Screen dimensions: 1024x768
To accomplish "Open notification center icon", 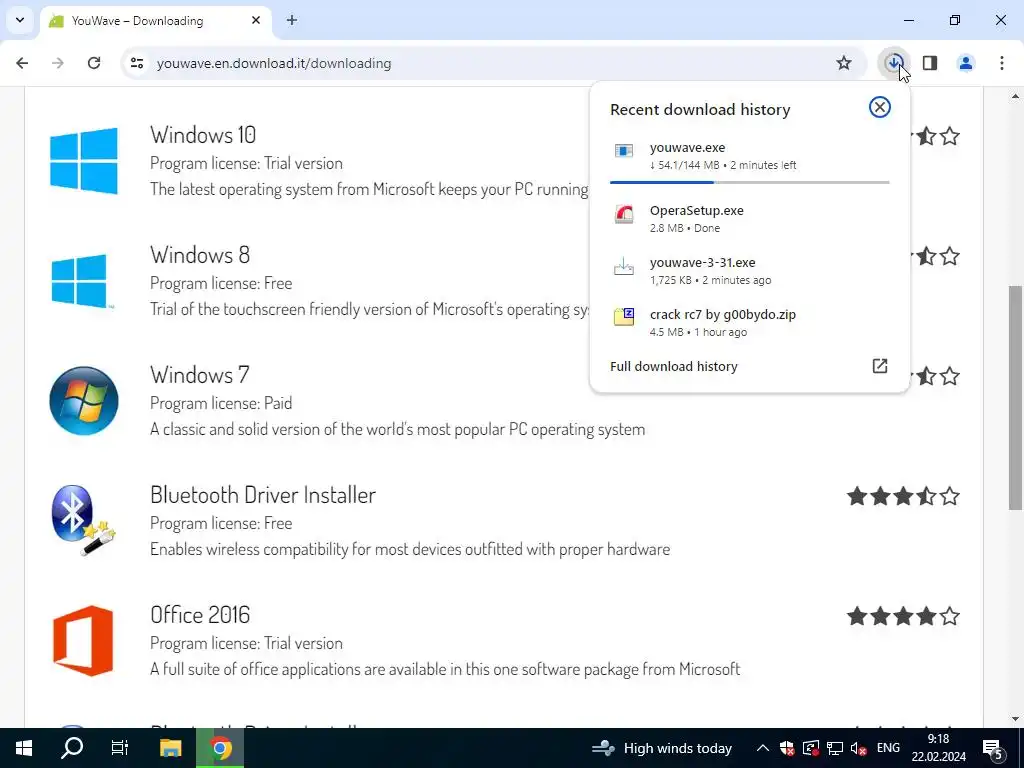I will [x=993, y=748].
